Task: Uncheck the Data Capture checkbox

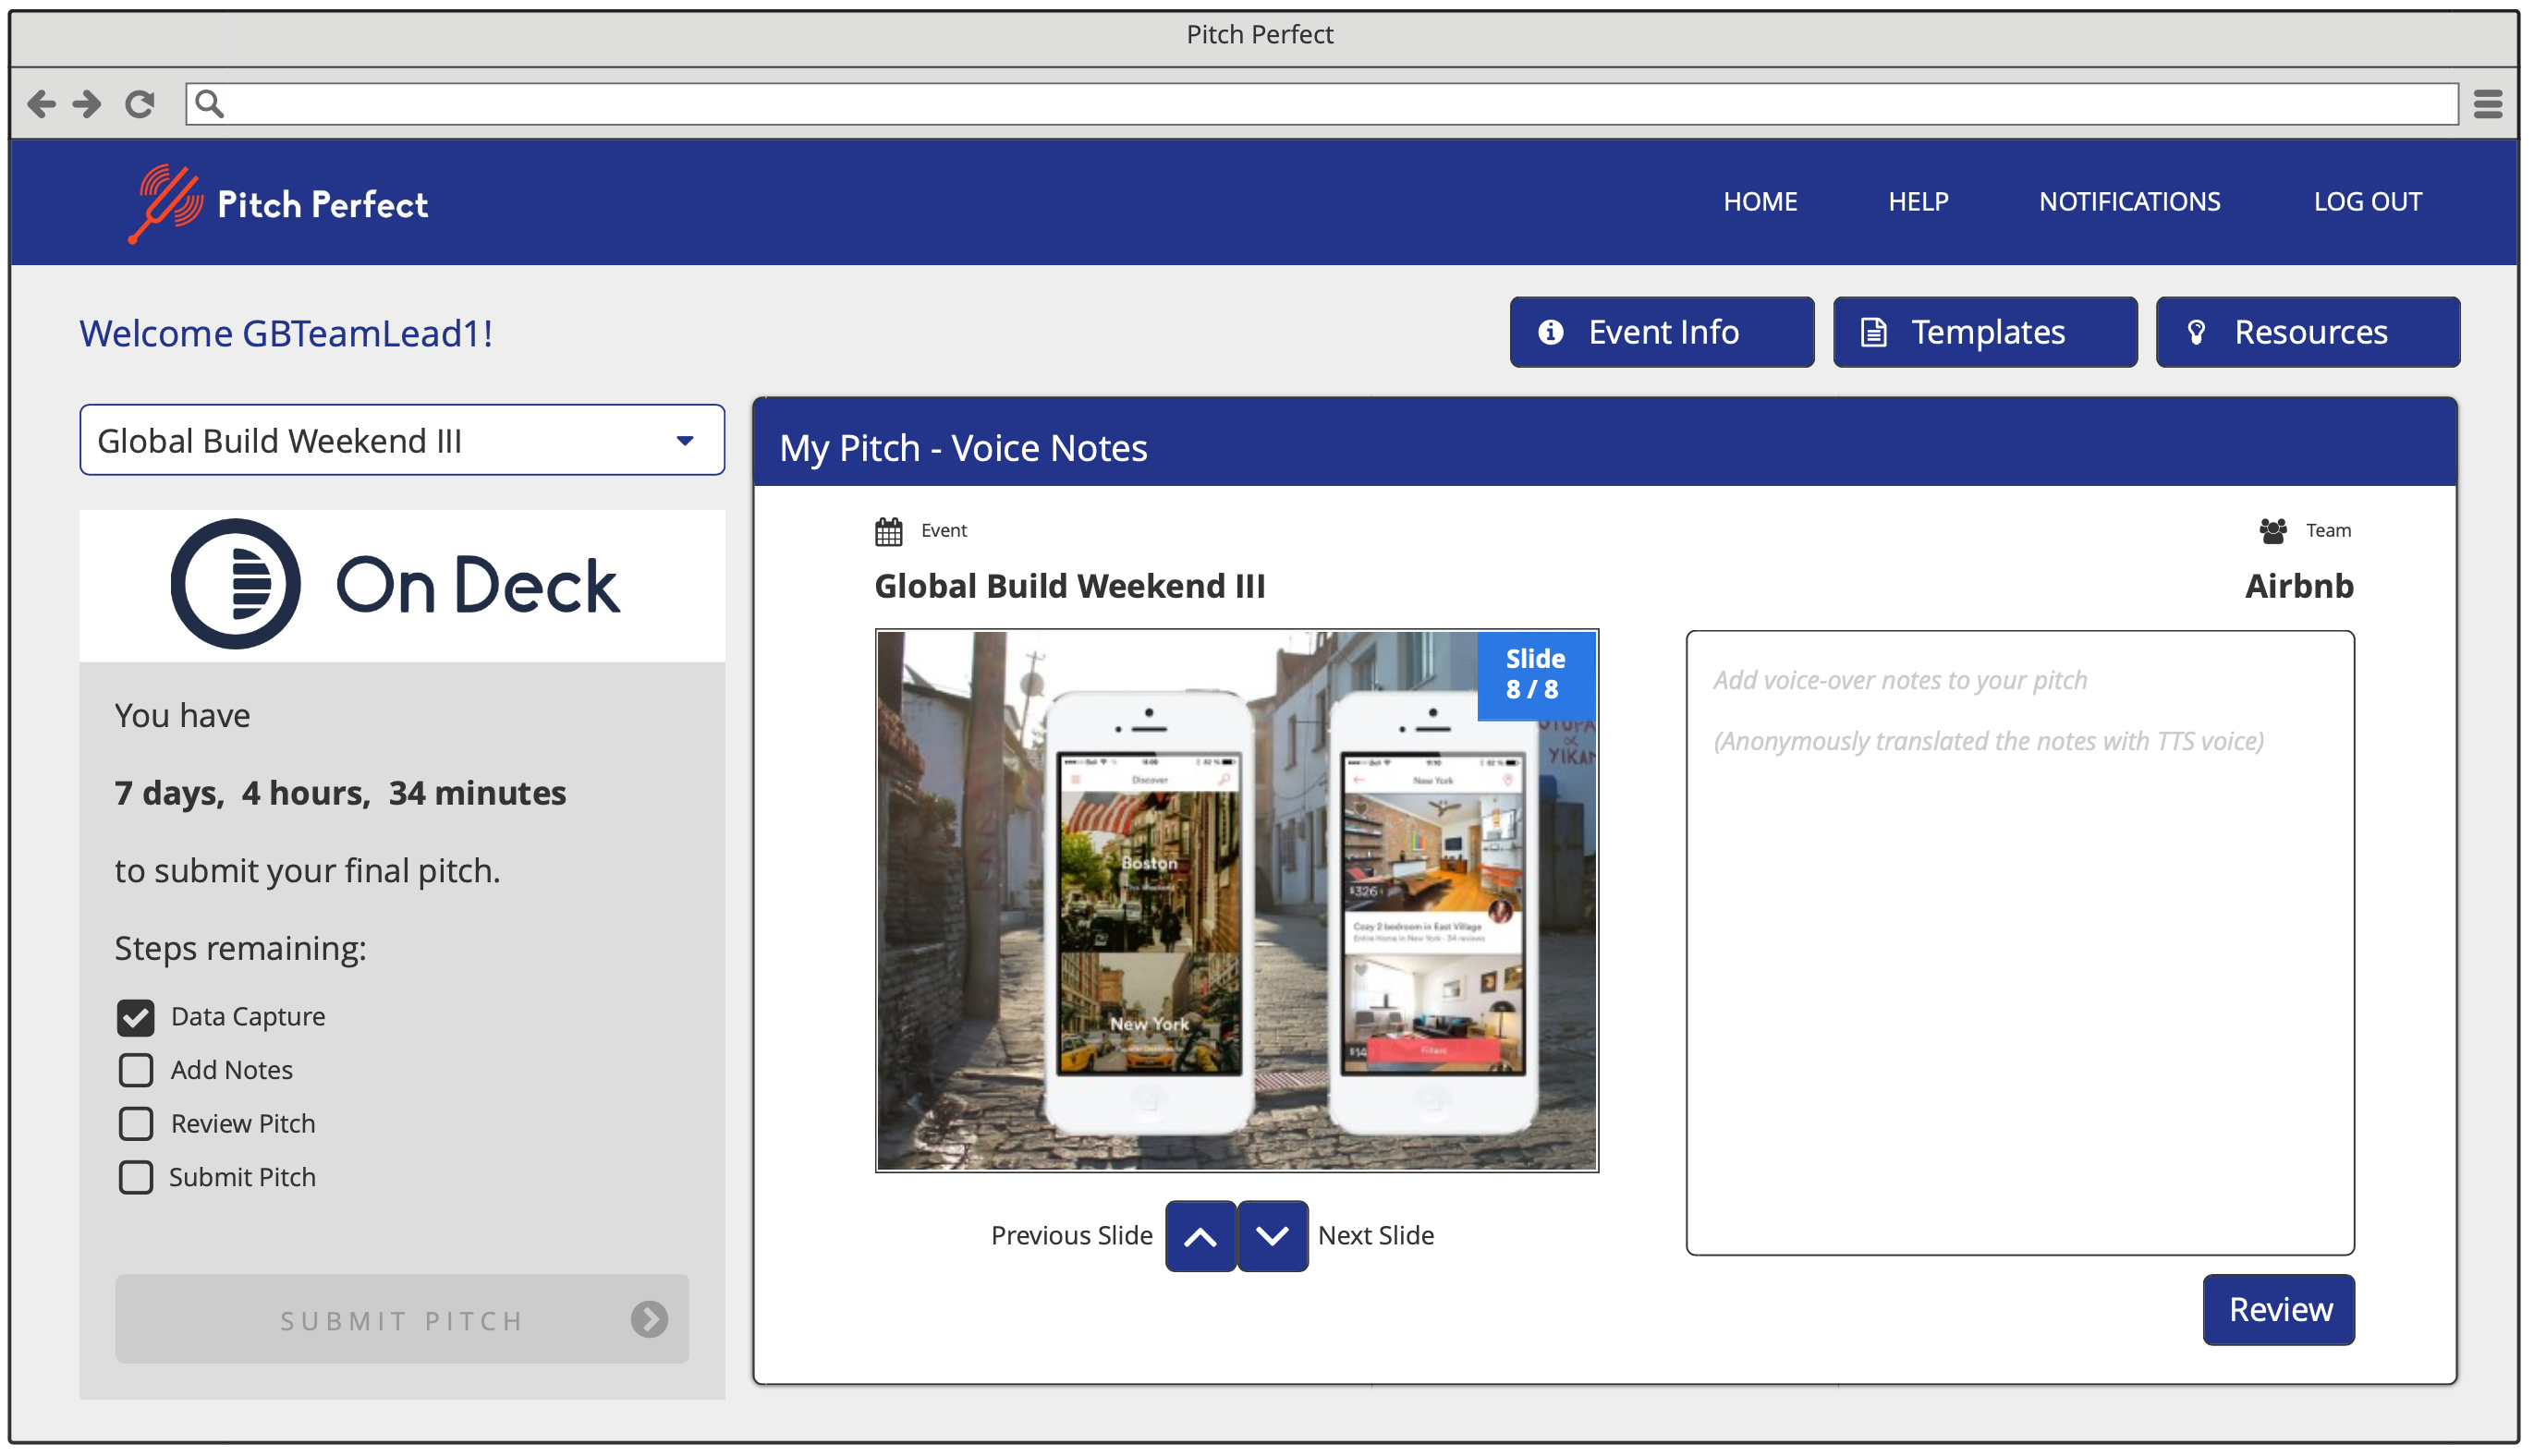Action: point(136,1017)
